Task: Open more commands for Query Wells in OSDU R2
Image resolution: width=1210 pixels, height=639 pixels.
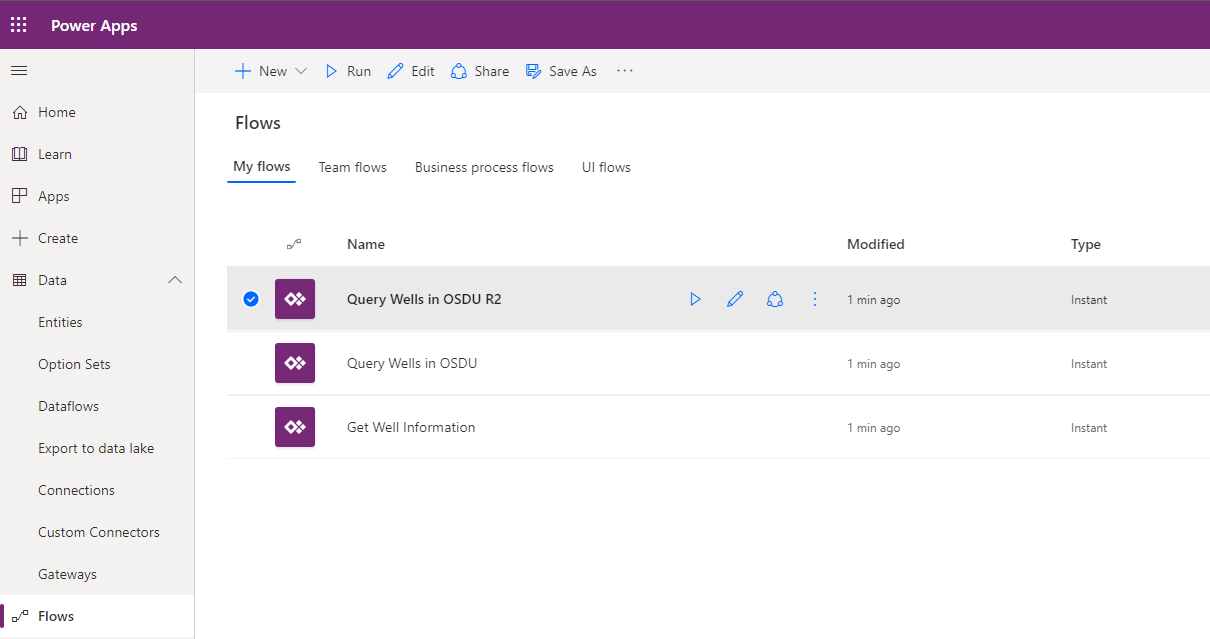Action: 815,299
